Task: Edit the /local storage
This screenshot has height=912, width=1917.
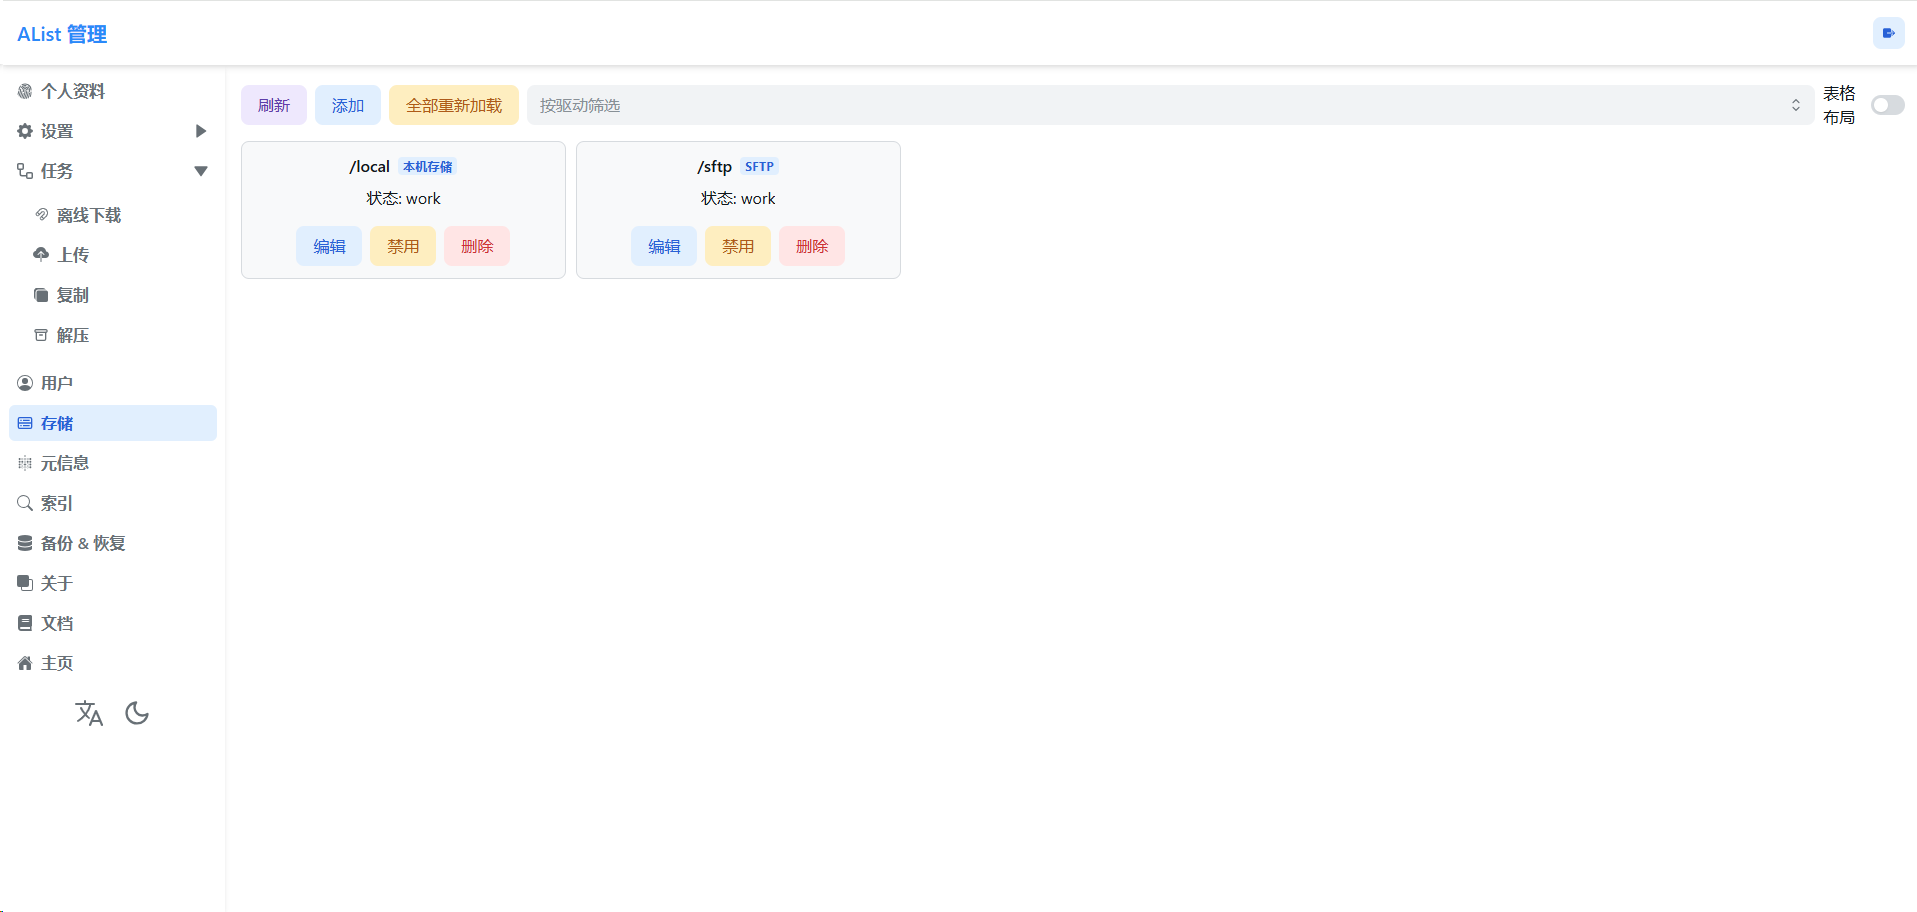Action: 329,246
